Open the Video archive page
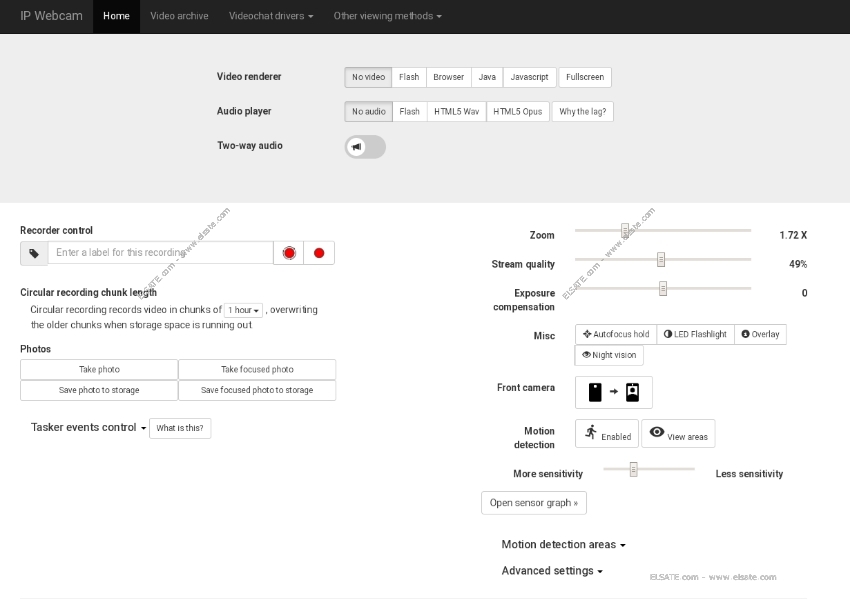 (179, 16)
